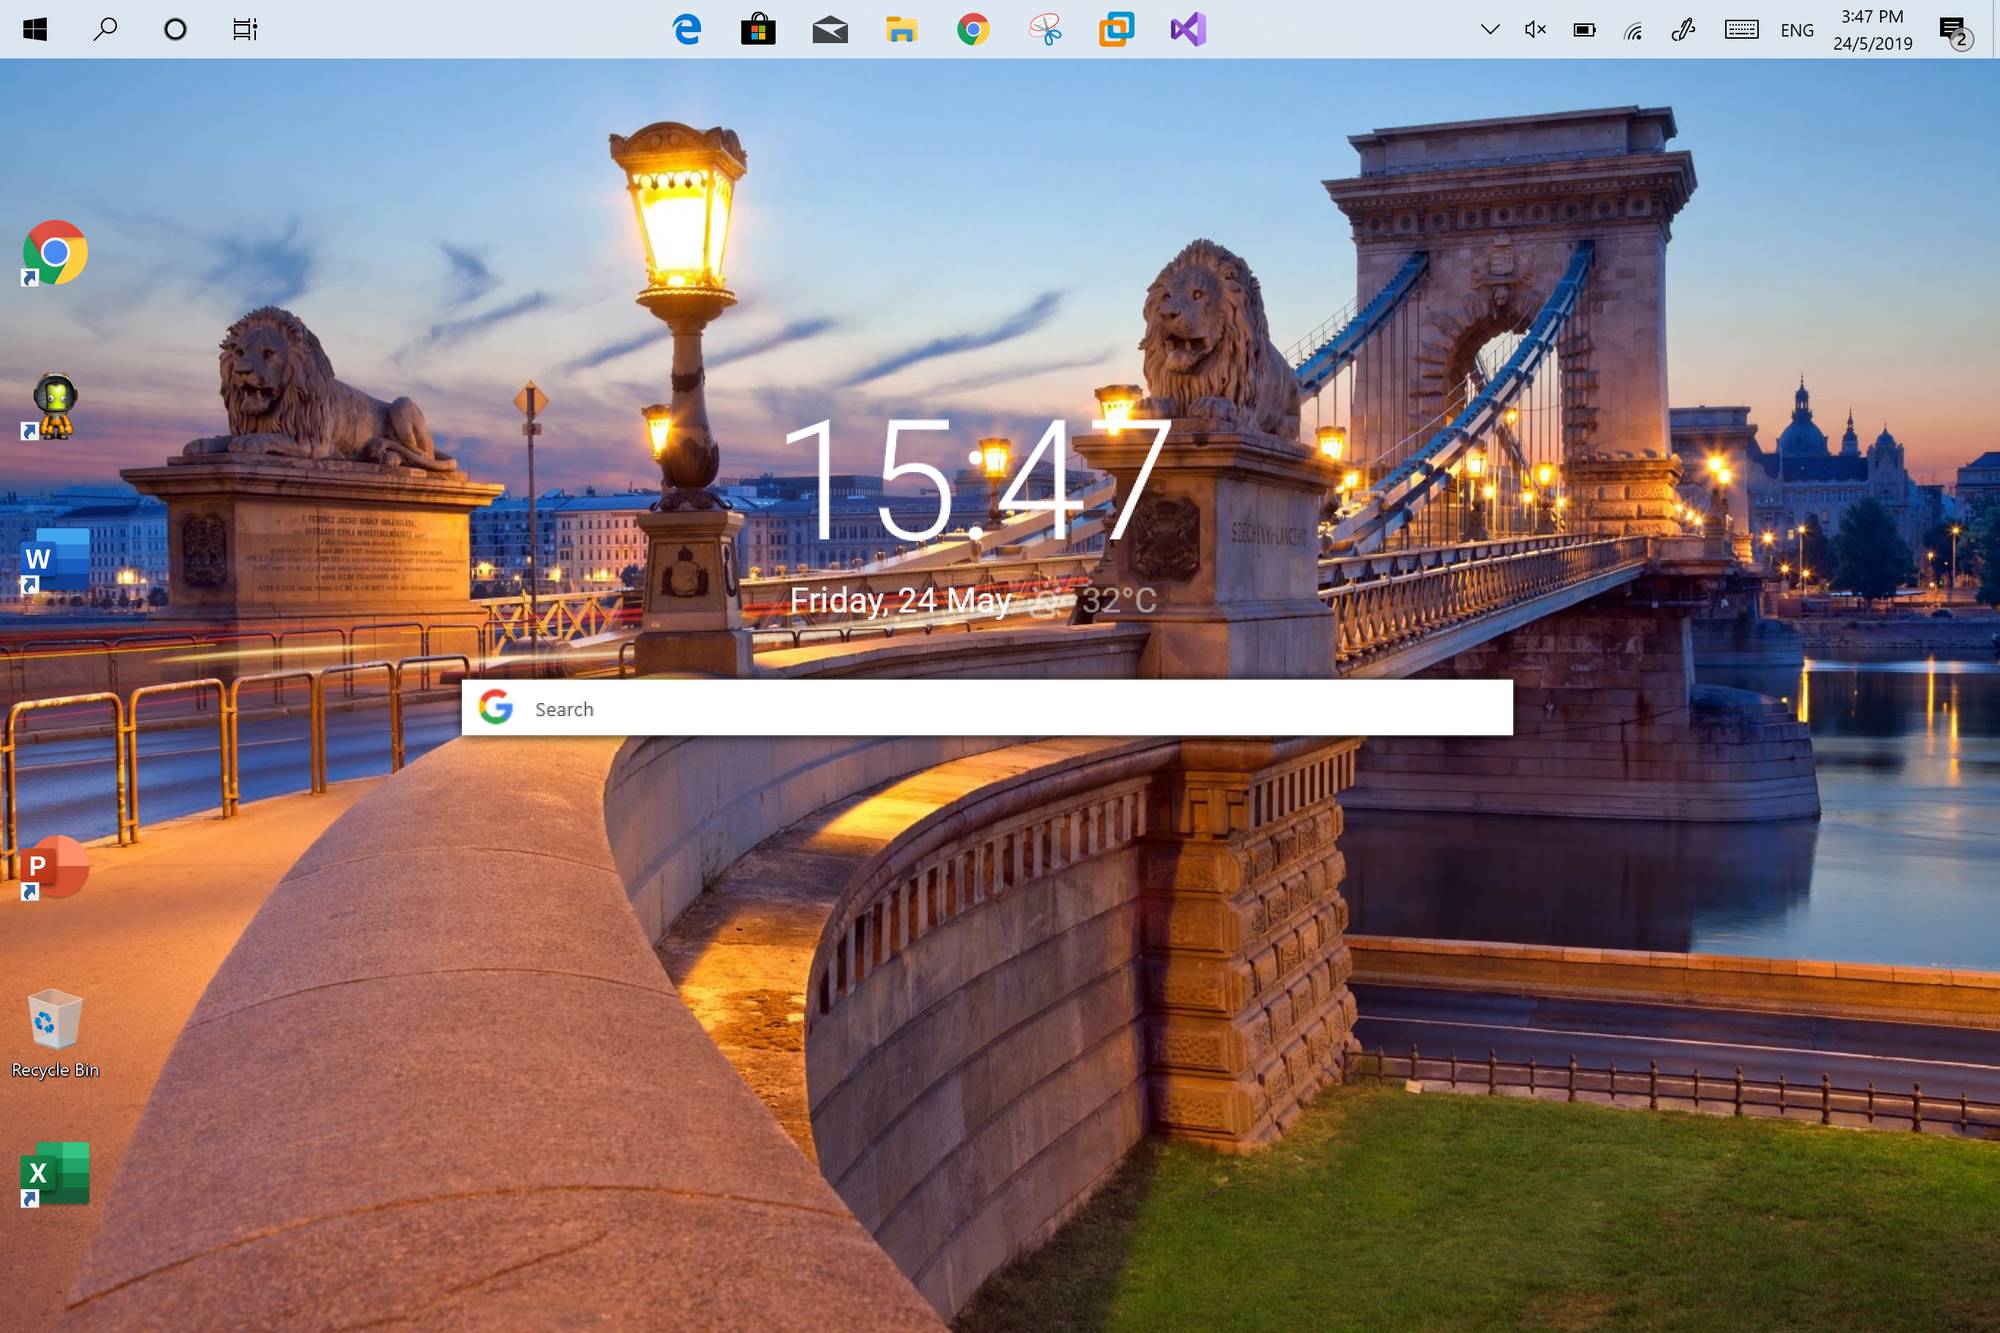Launch Cortana circle icon
The height and width of the screenshot is (1333, 2000).
[175, 29]
